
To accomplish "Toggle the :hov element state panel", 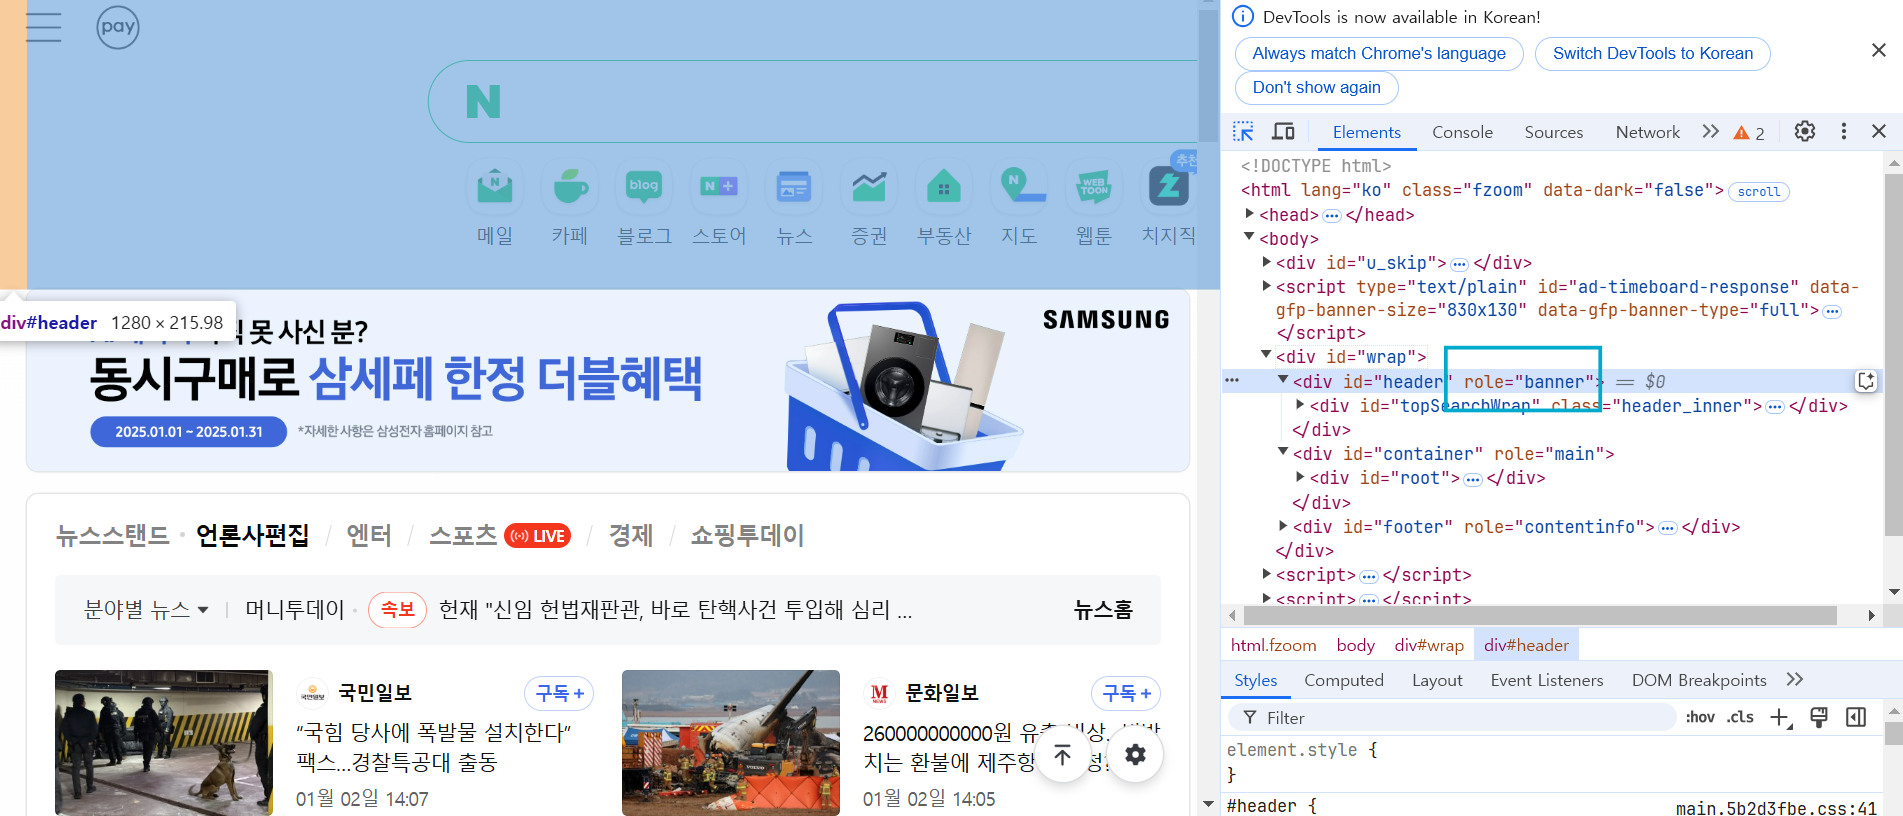I will point(1700,717).
